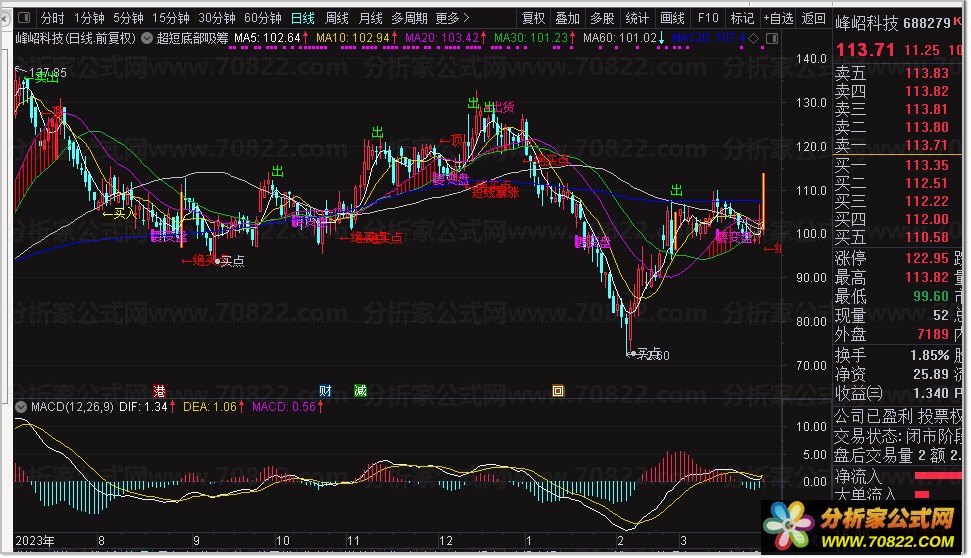Open the MACD indicator options dropdown
971x558 pixels.
21,407
